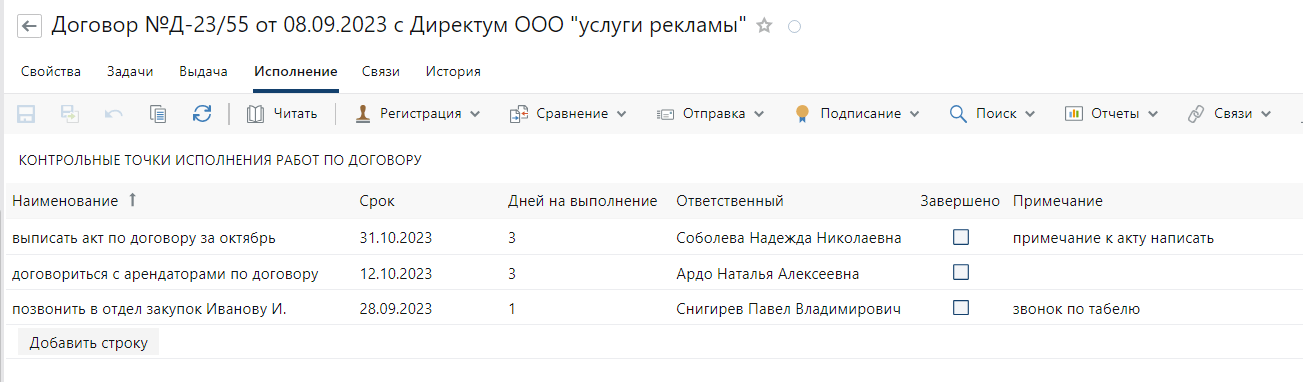Click days value 3 for выписать акт
The height and width of the screenshot is (382, 1303).
point(512,238)
